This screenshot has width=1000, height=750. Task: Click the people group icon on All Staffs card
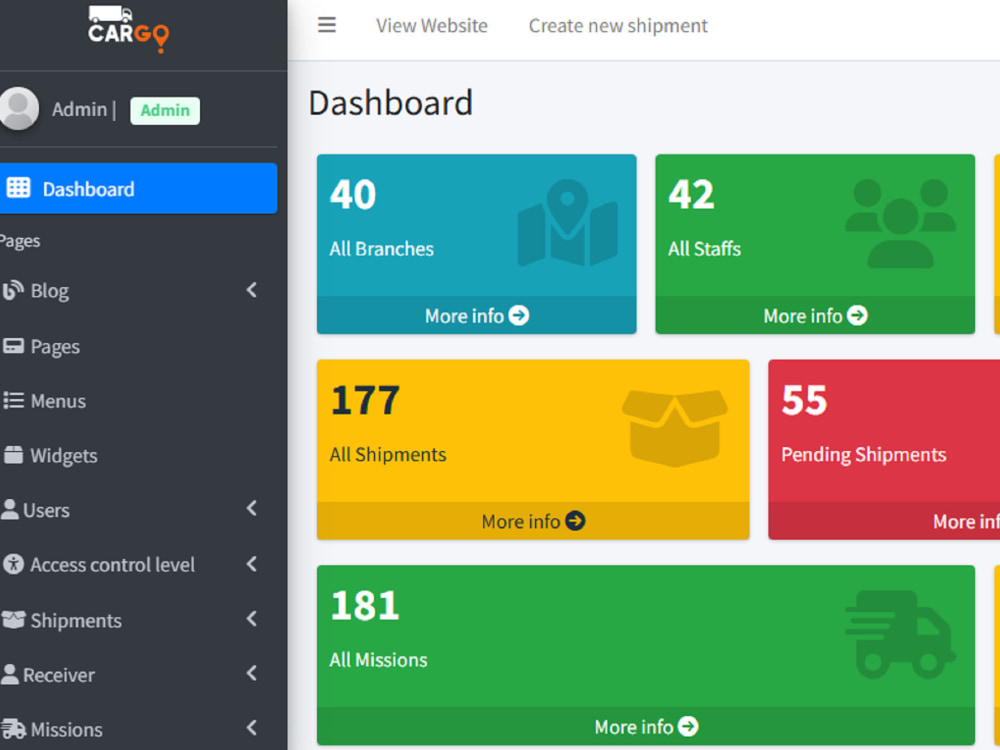[x=901, y=223]
